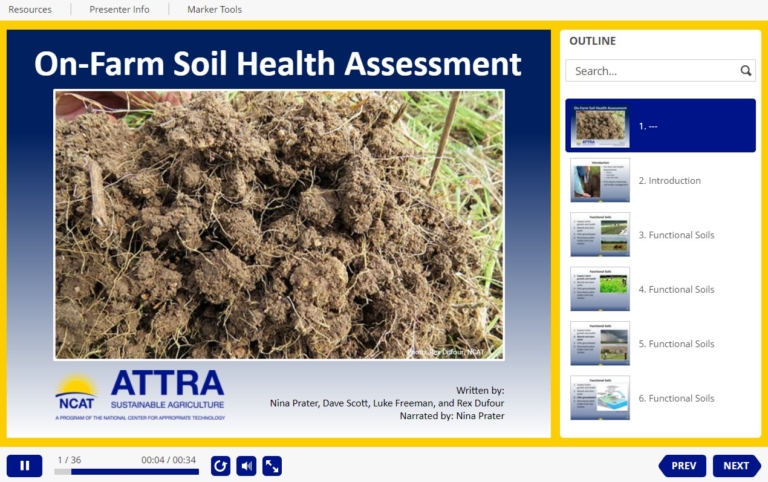768x482 pixels.
Task: Open the Marker Tools menu
Action: 214,10
